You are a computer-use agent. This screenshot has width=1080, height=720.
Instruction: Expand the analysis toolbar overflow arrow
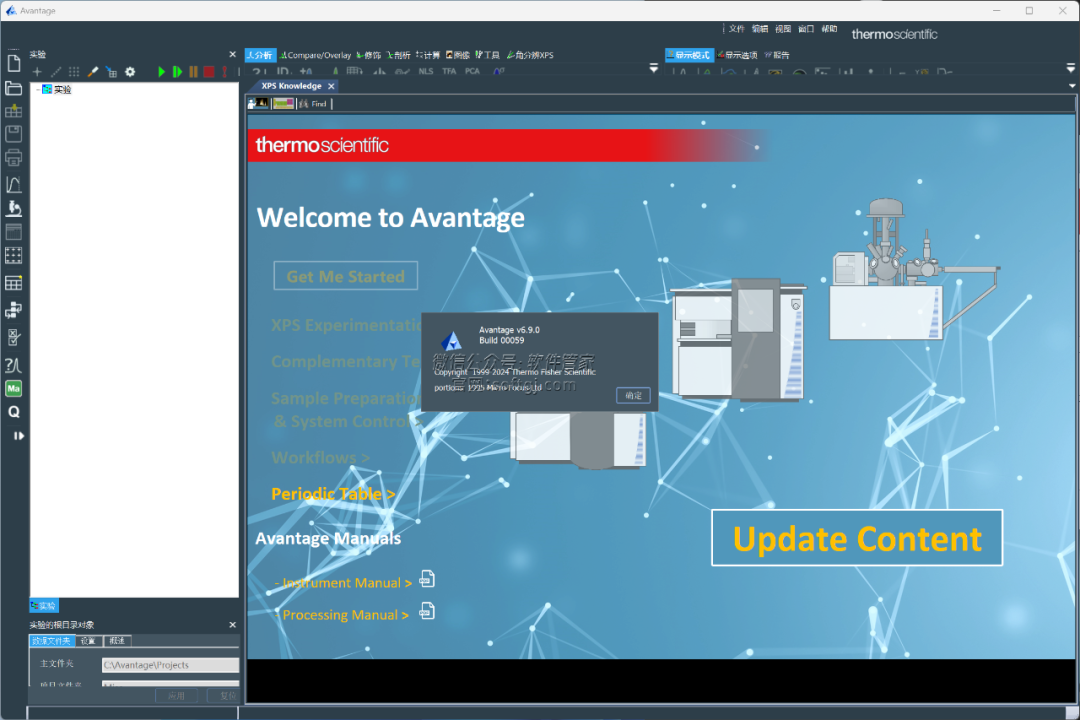[654, 68]
